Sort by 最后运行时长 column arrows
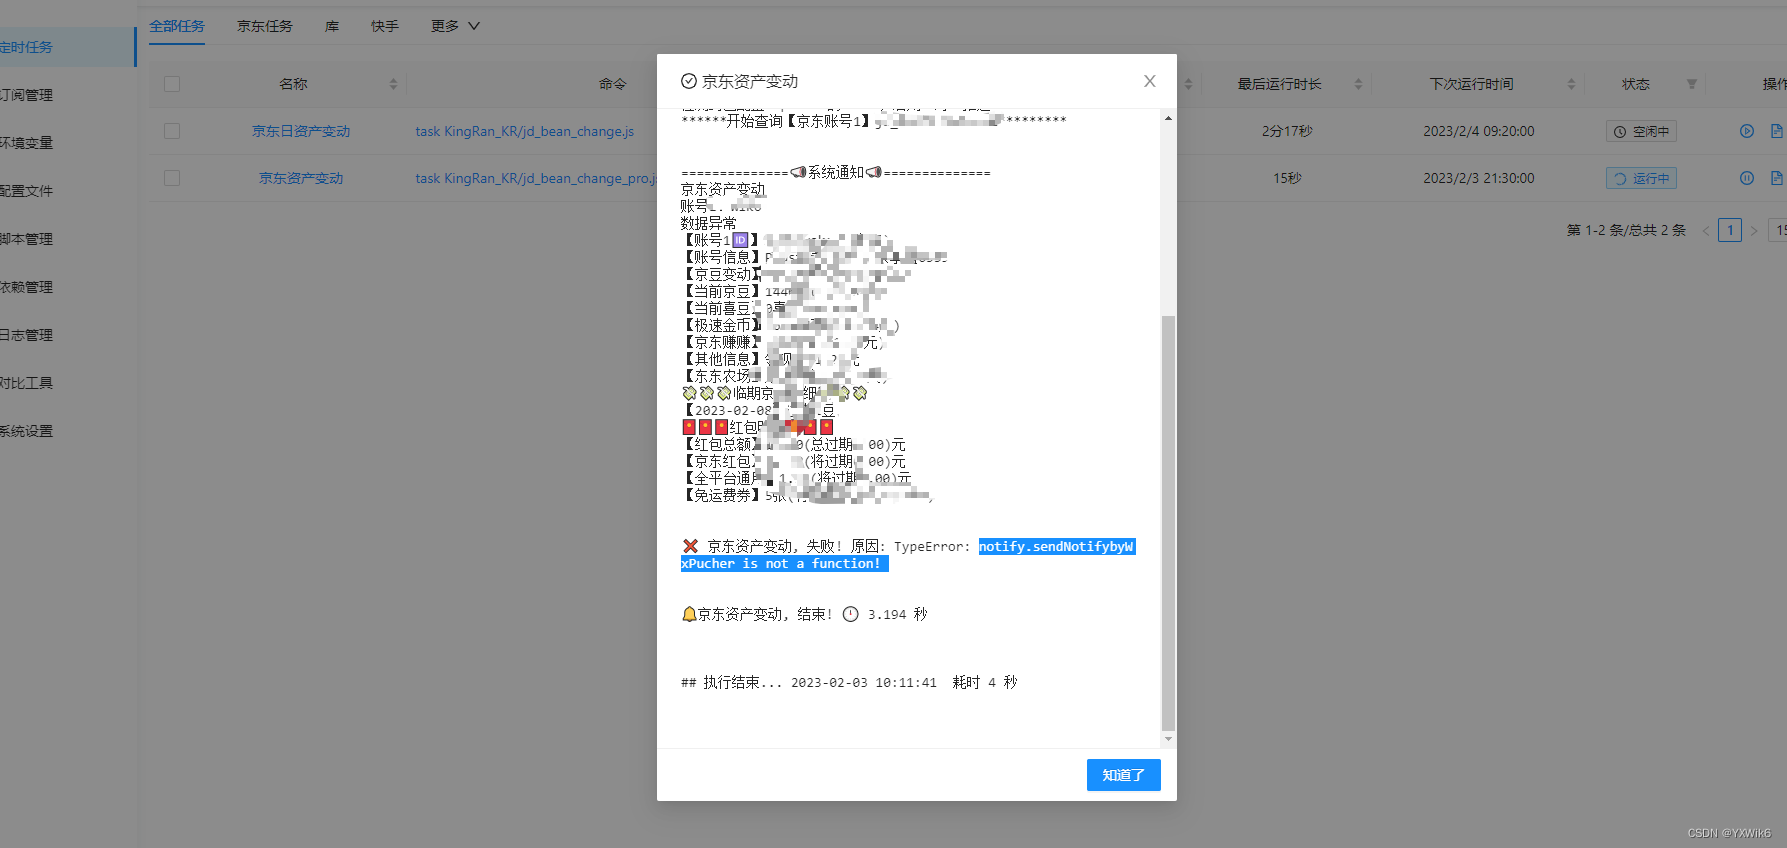1787x848 pixels. [1358, 84]
